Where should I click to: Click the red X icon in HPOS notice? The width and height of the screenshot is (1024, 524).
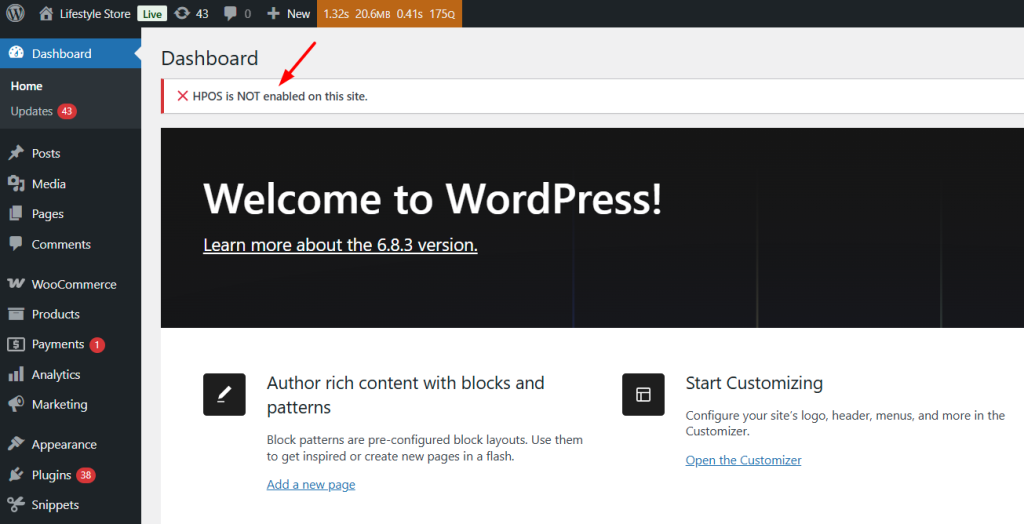(x=183, y=96)
